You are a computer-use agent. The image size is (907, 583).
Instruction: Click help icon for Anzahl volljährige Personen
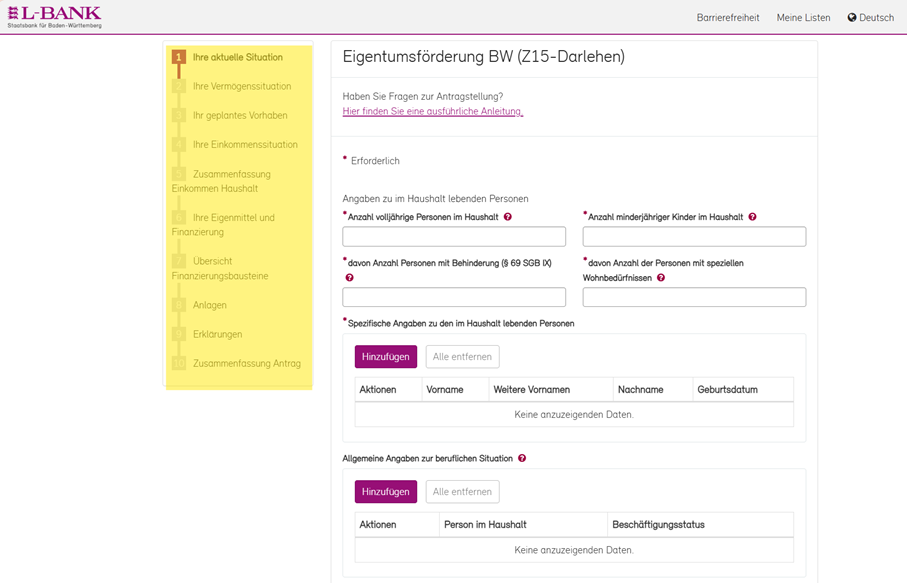click(x=508, y=217)
